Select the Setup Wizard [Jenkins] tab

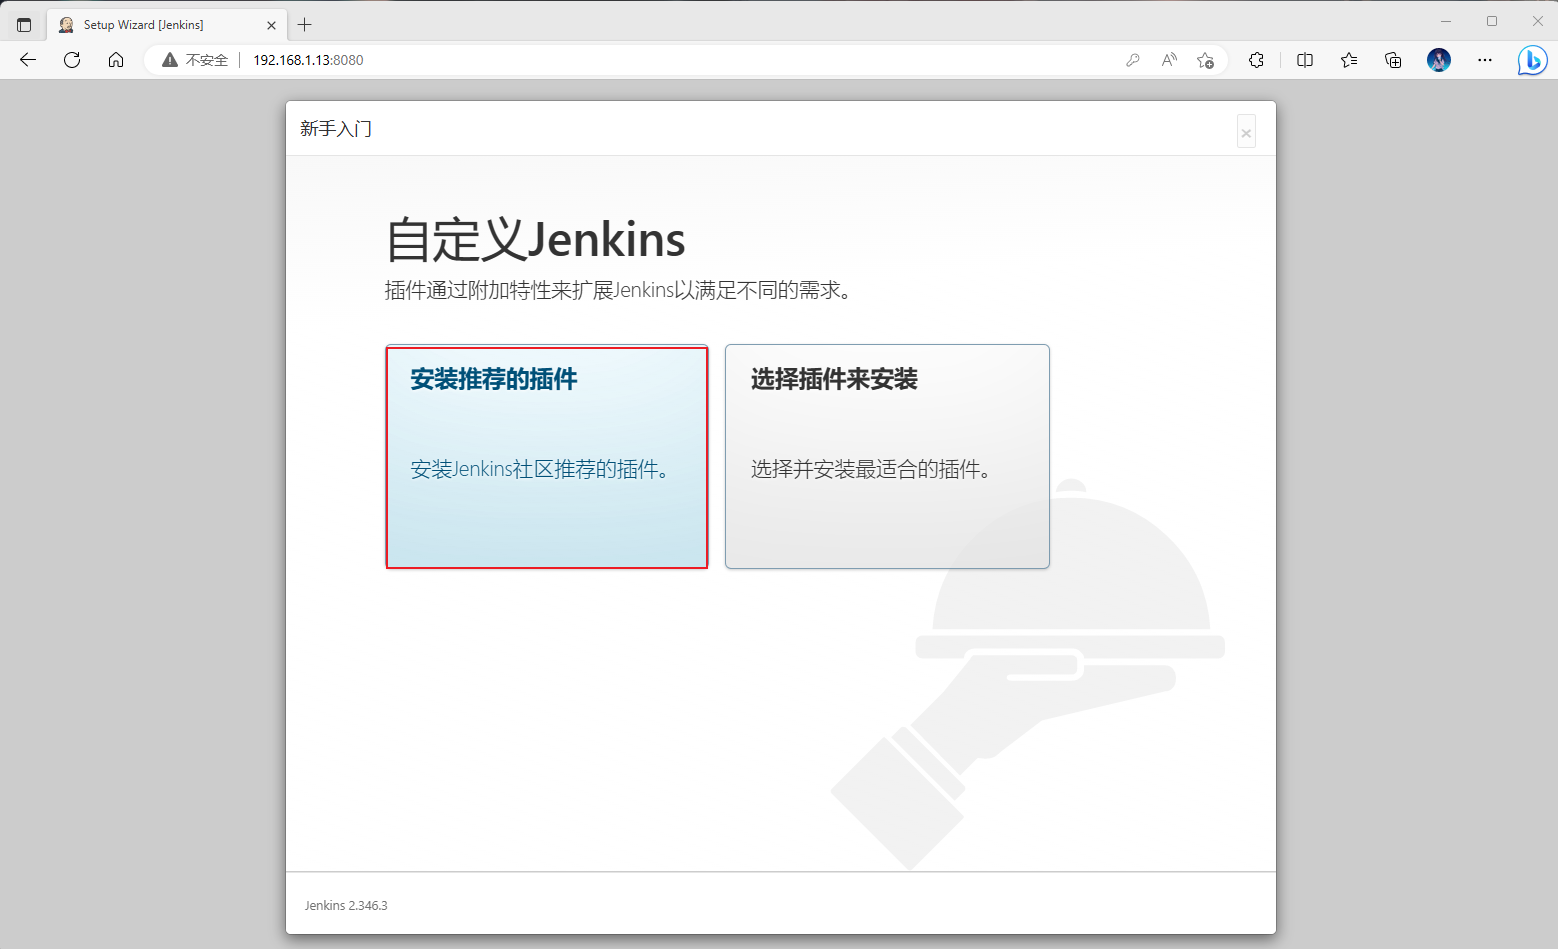click(165, 25)
